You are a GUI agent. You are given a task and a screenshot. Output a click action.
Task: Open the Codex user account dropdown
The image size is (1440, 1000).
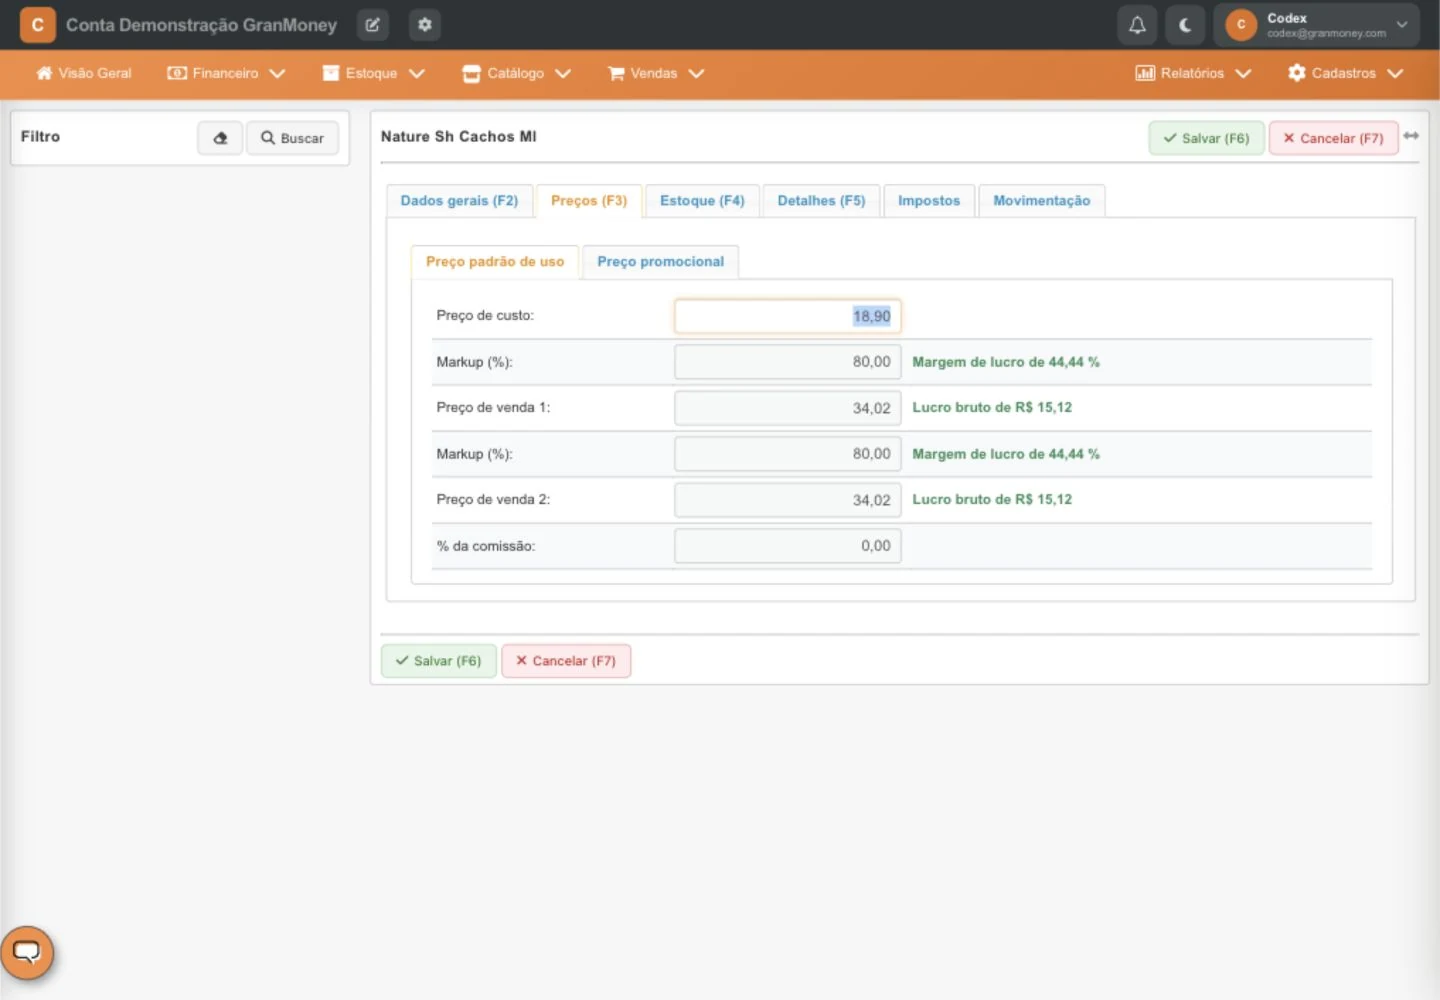1316,25
